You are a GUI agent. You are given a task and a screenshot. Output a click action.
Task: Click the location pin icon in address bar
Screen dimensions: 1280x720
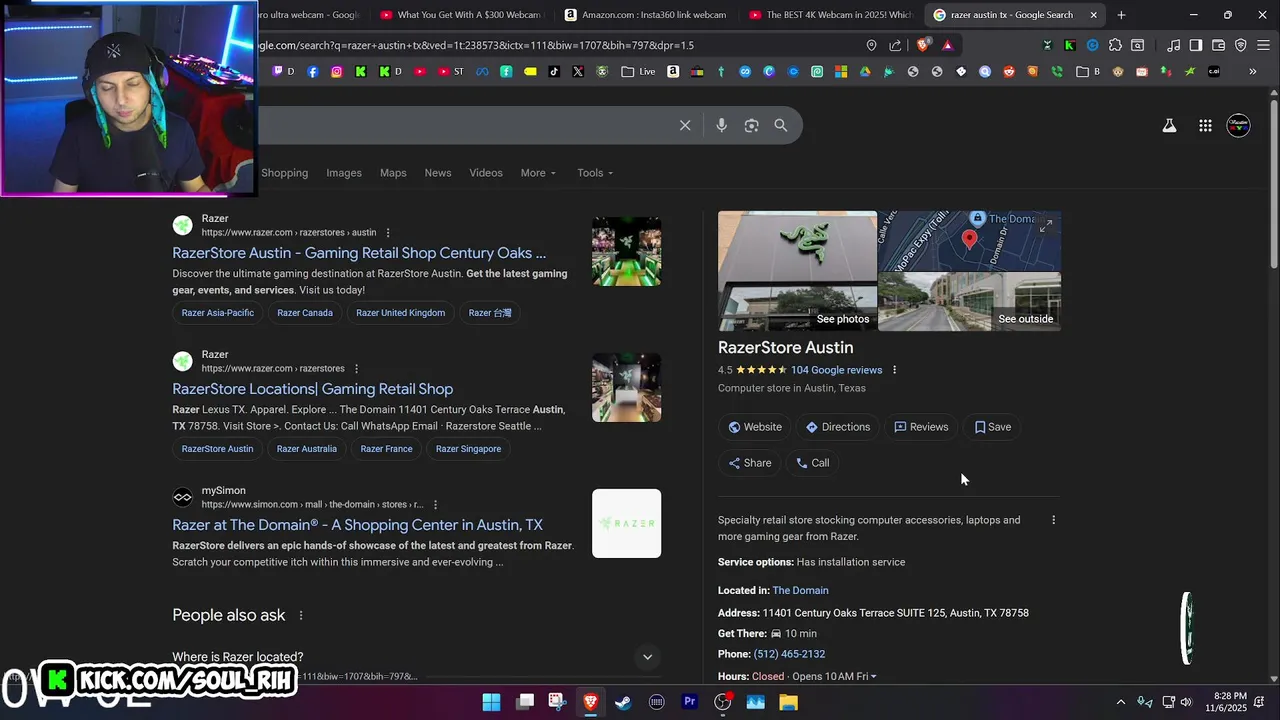871,45
